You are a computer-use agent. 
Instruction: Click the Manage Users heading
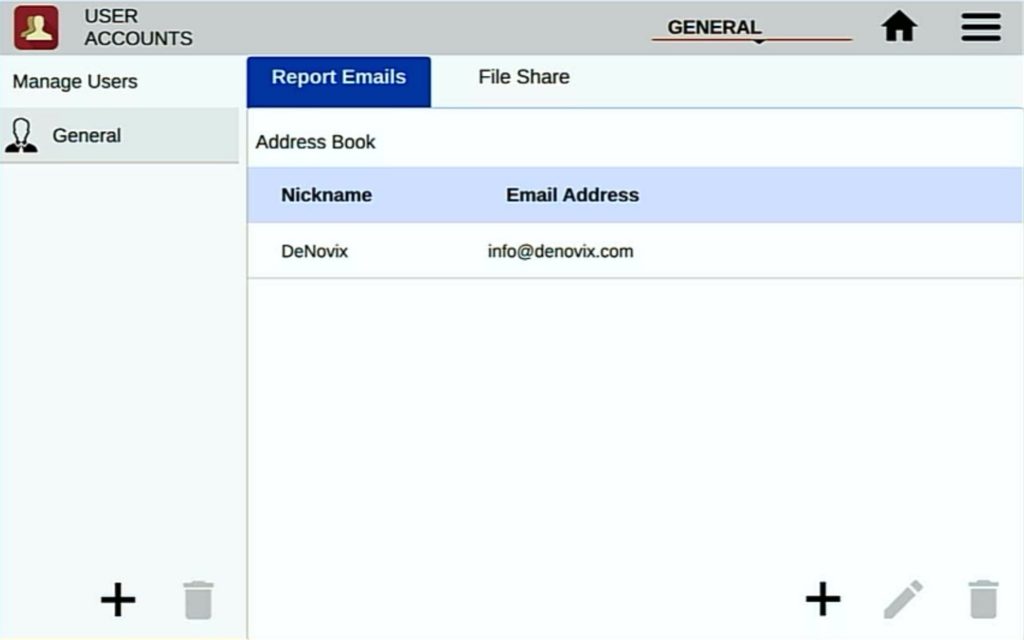click(75, 82)
